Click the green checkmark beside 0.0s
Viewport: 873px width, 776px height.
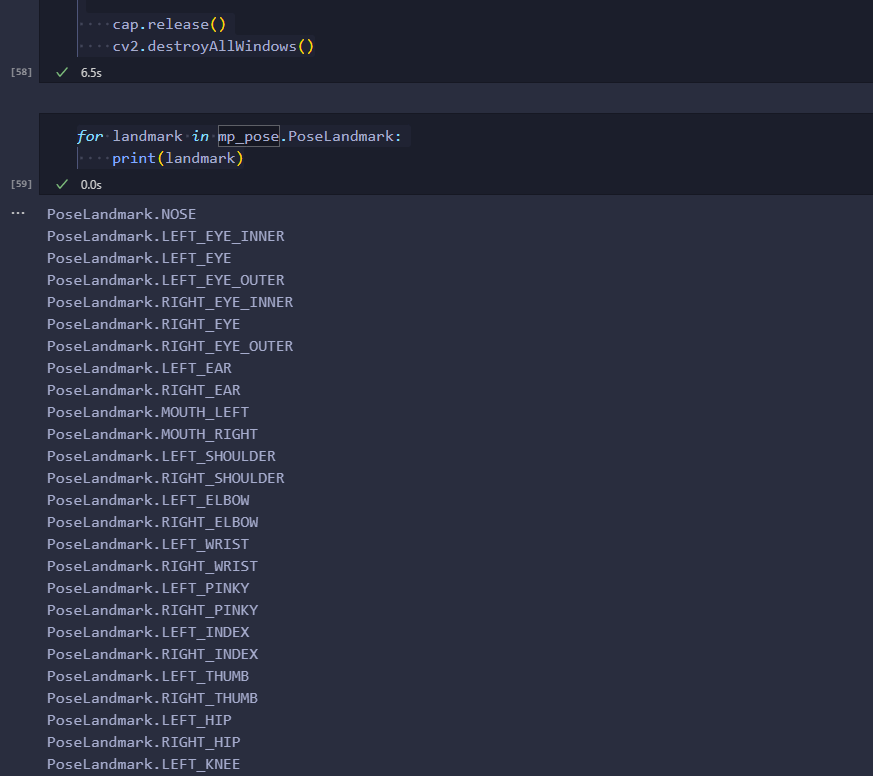pyautogui.click(x=62, y=184)
